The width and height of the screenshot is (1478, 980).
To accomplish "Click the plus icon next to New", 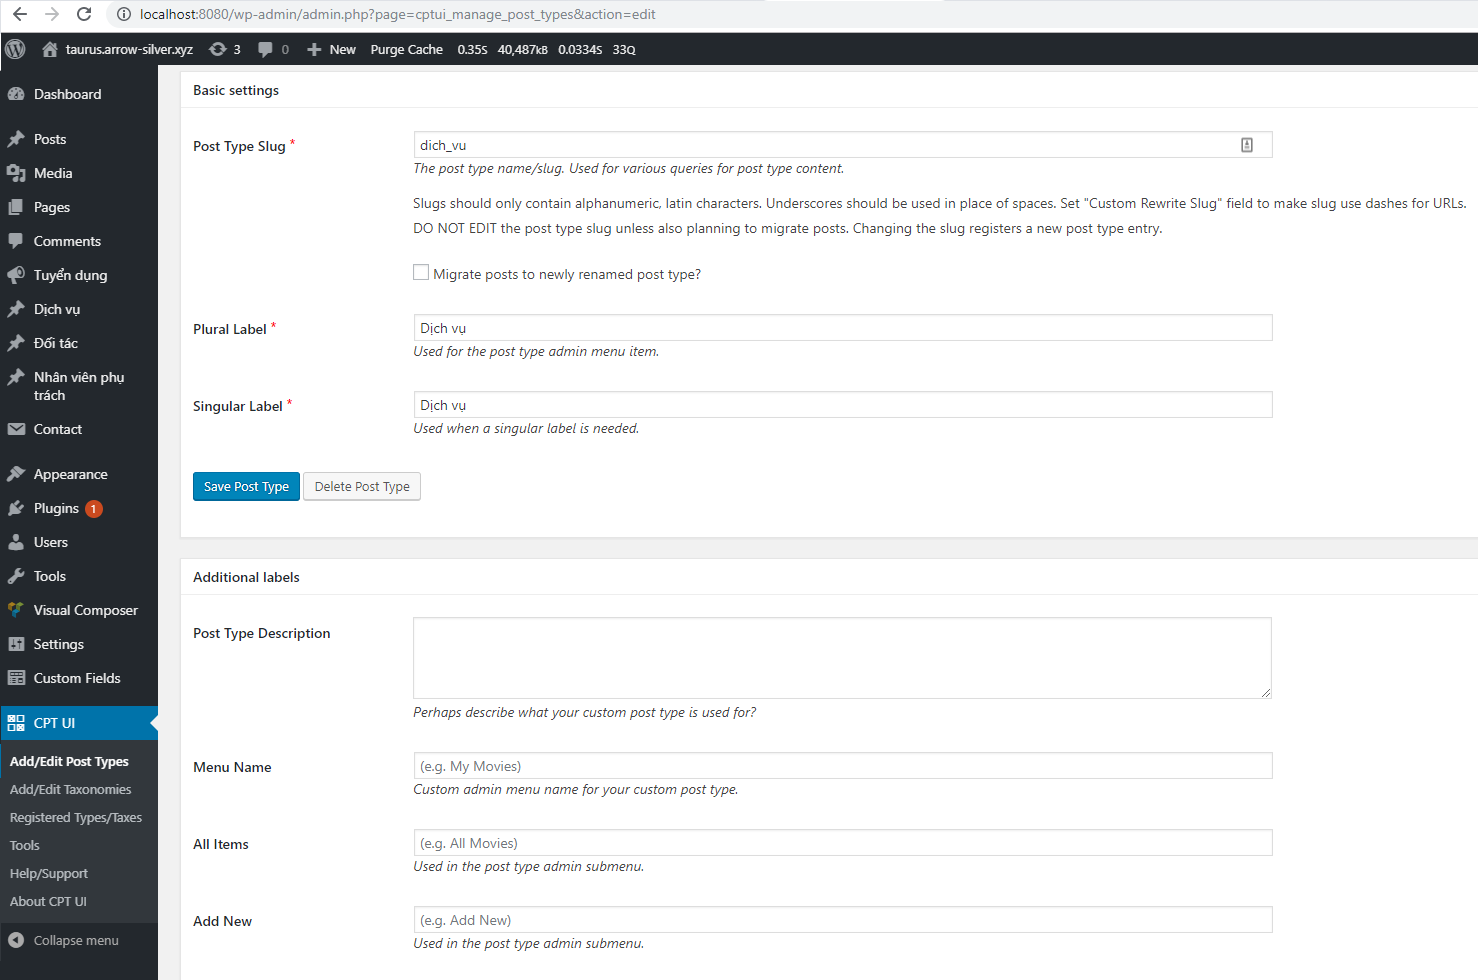I will [x=314, y=49].
